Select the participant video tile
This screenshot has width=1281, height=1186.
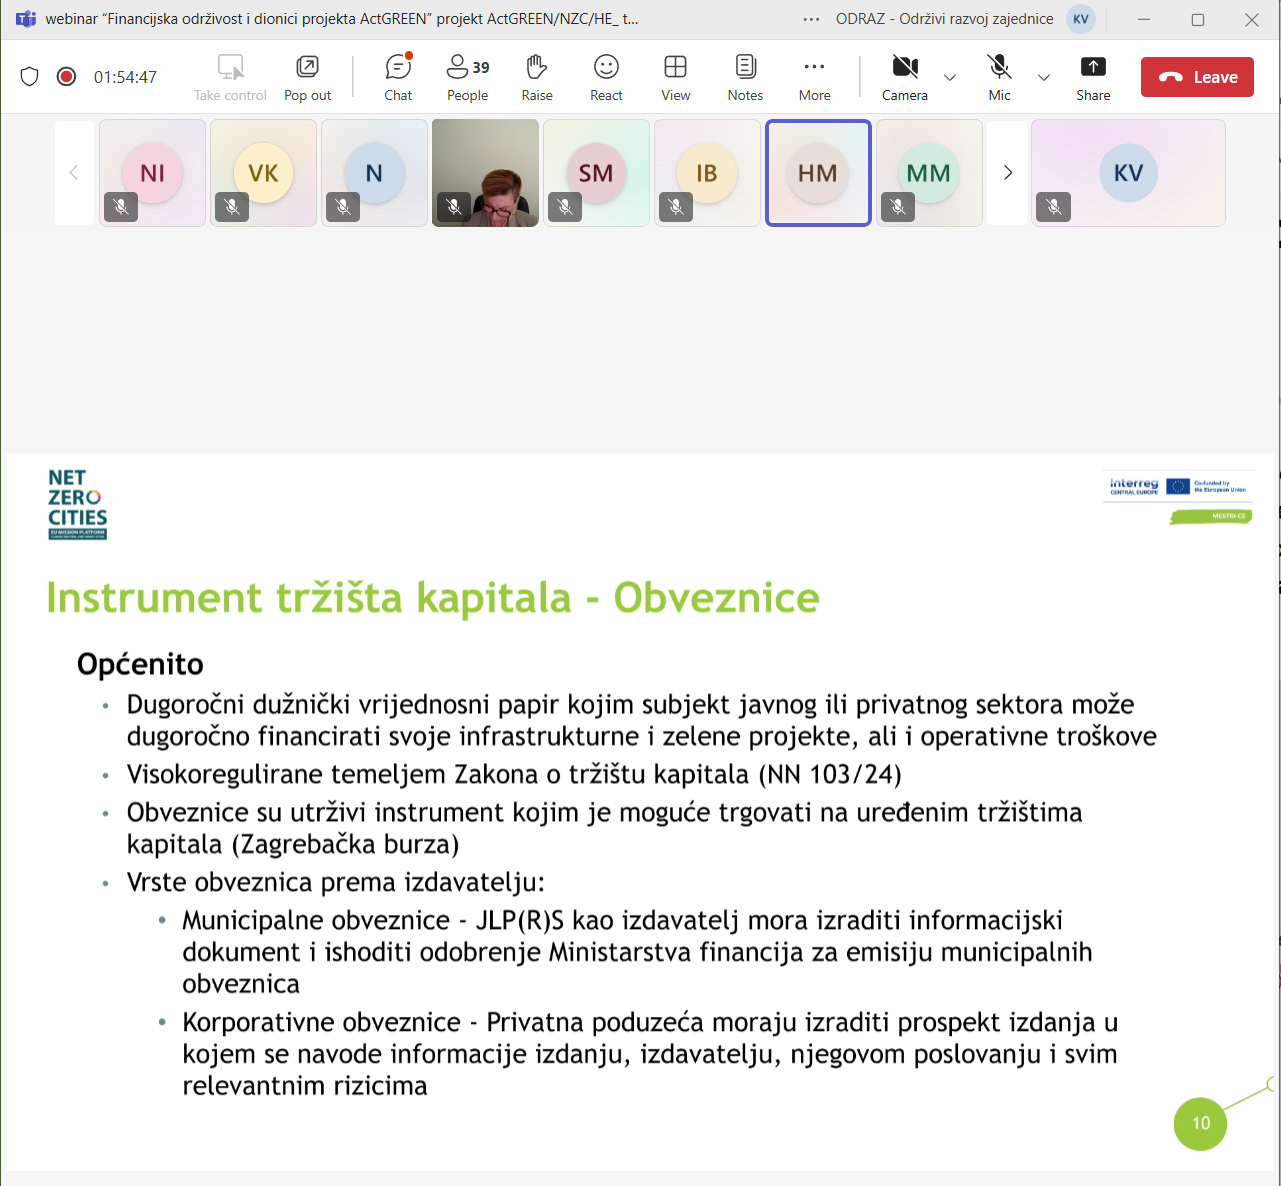pos(485,173)
